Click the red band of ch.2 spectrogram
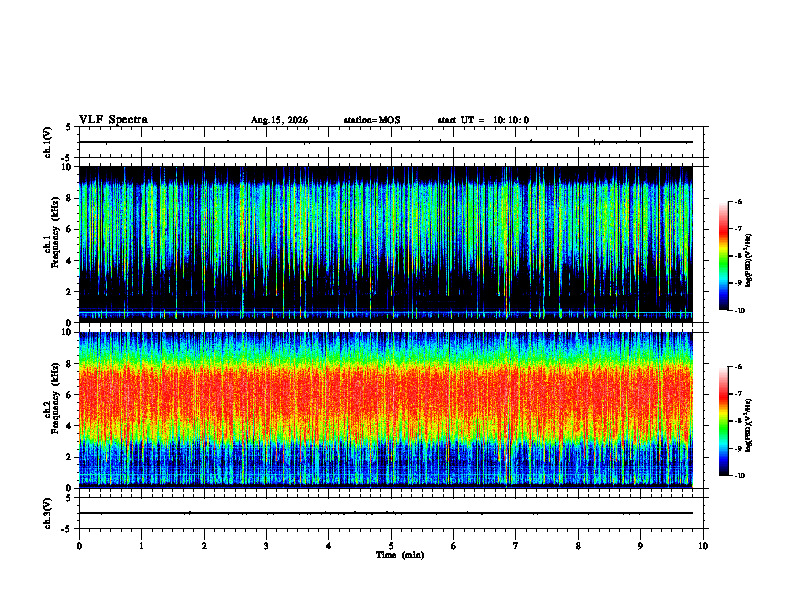Screen dimensions: 792x612 tap(386, 395)
